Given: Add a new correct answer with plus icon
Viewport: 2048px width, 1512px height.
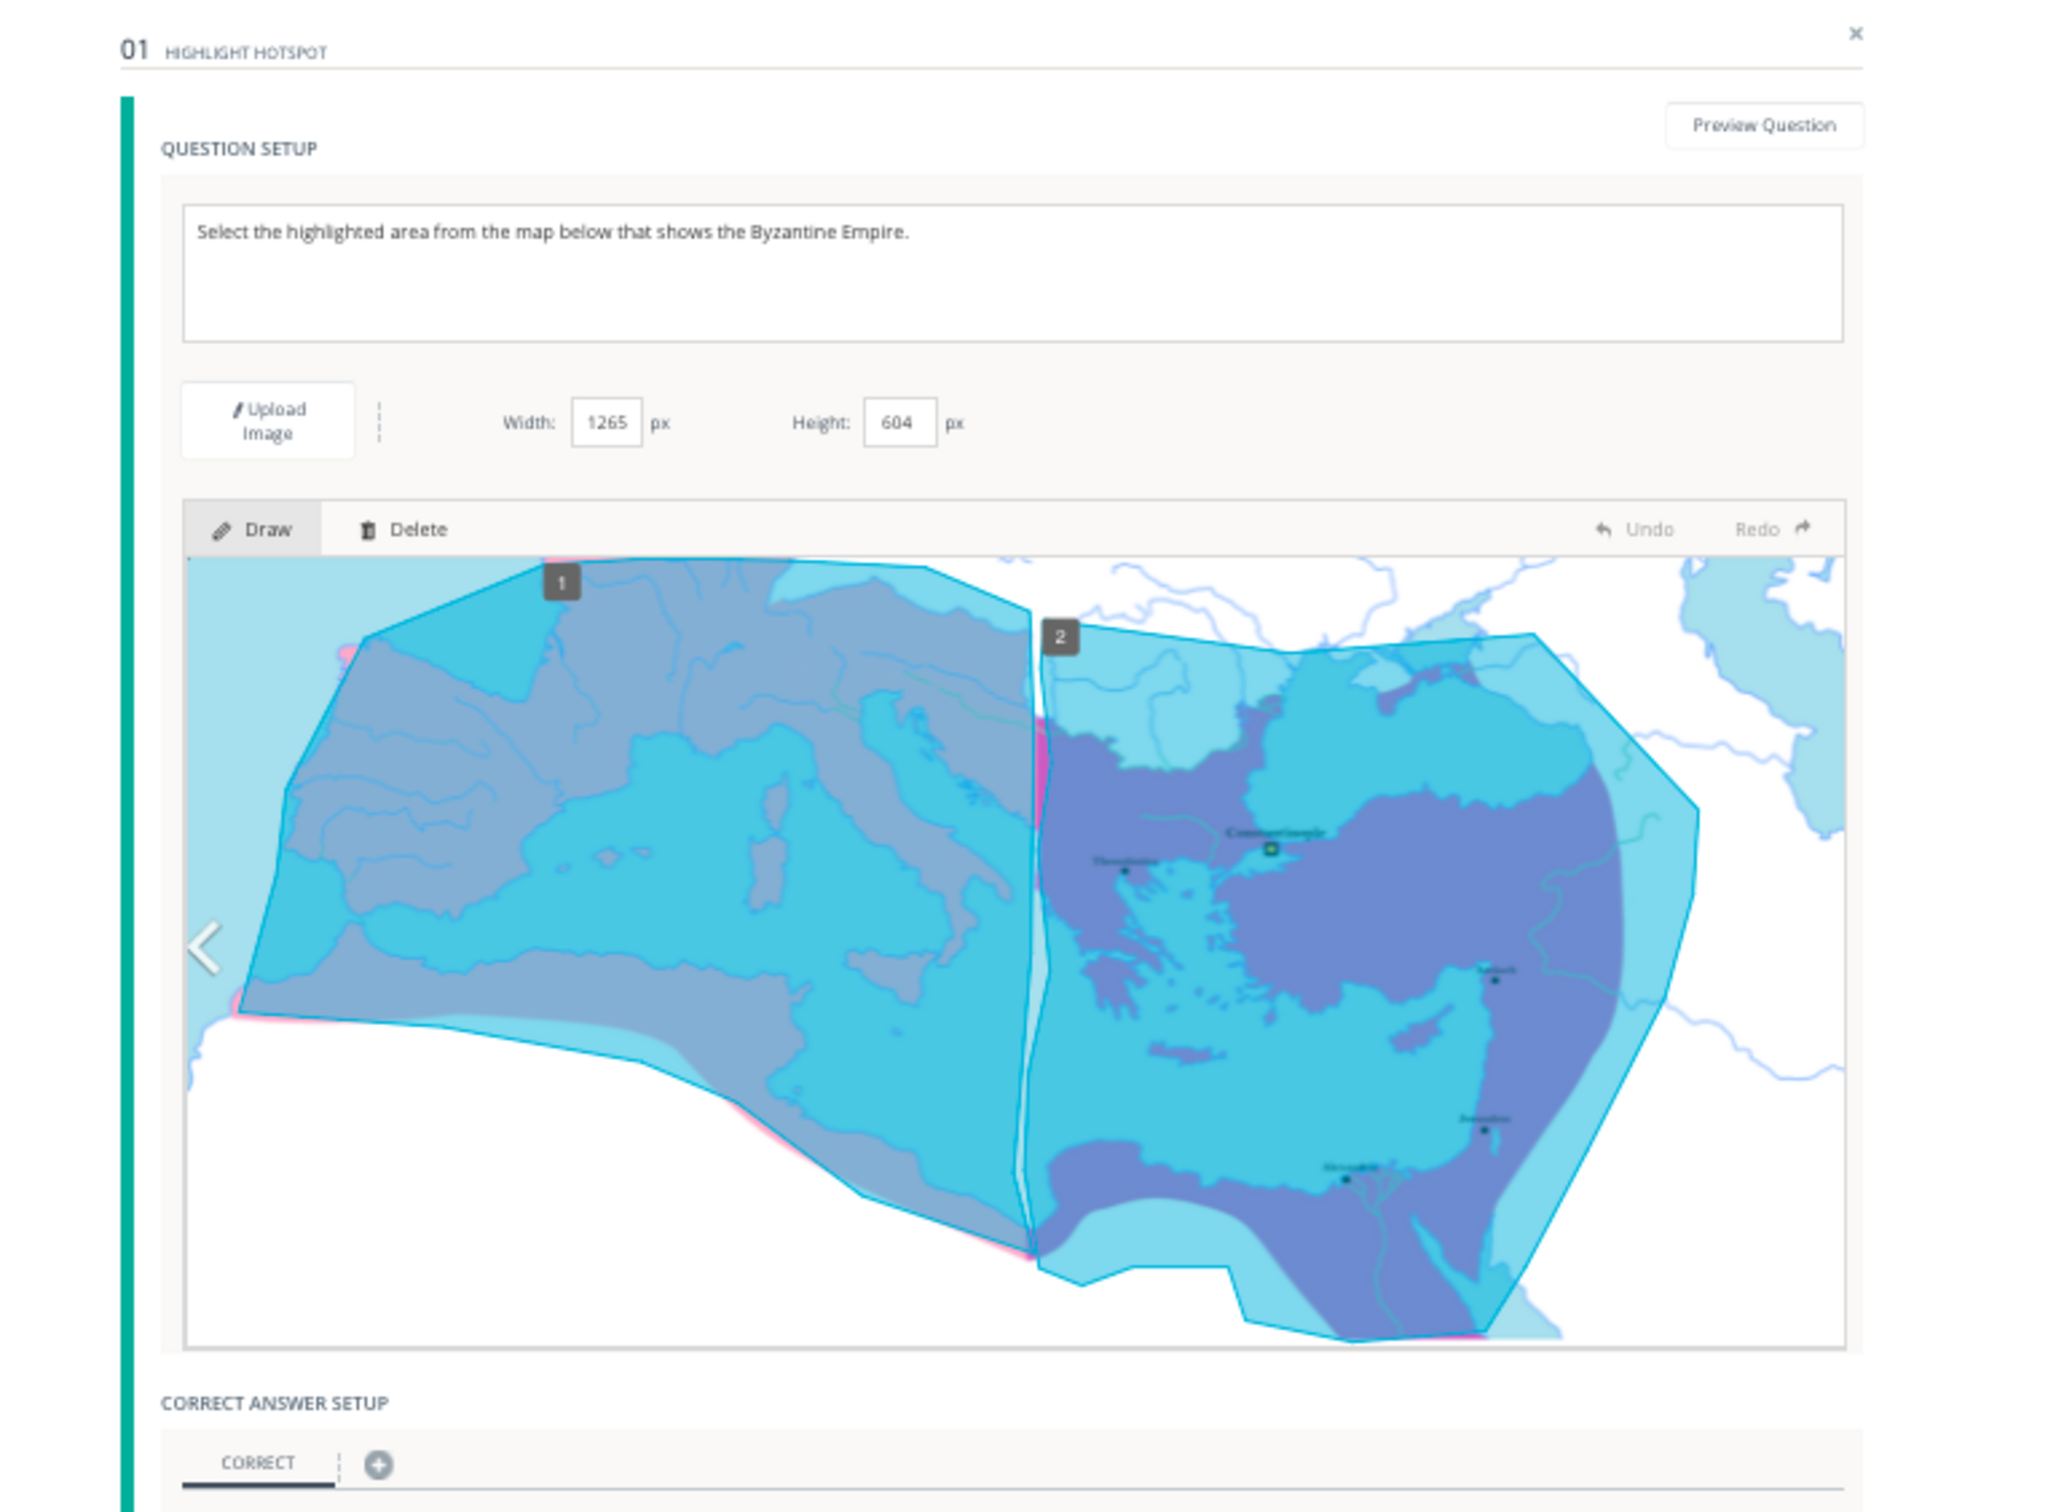Looking at the screenshot, I should [x=378, y=1464].
